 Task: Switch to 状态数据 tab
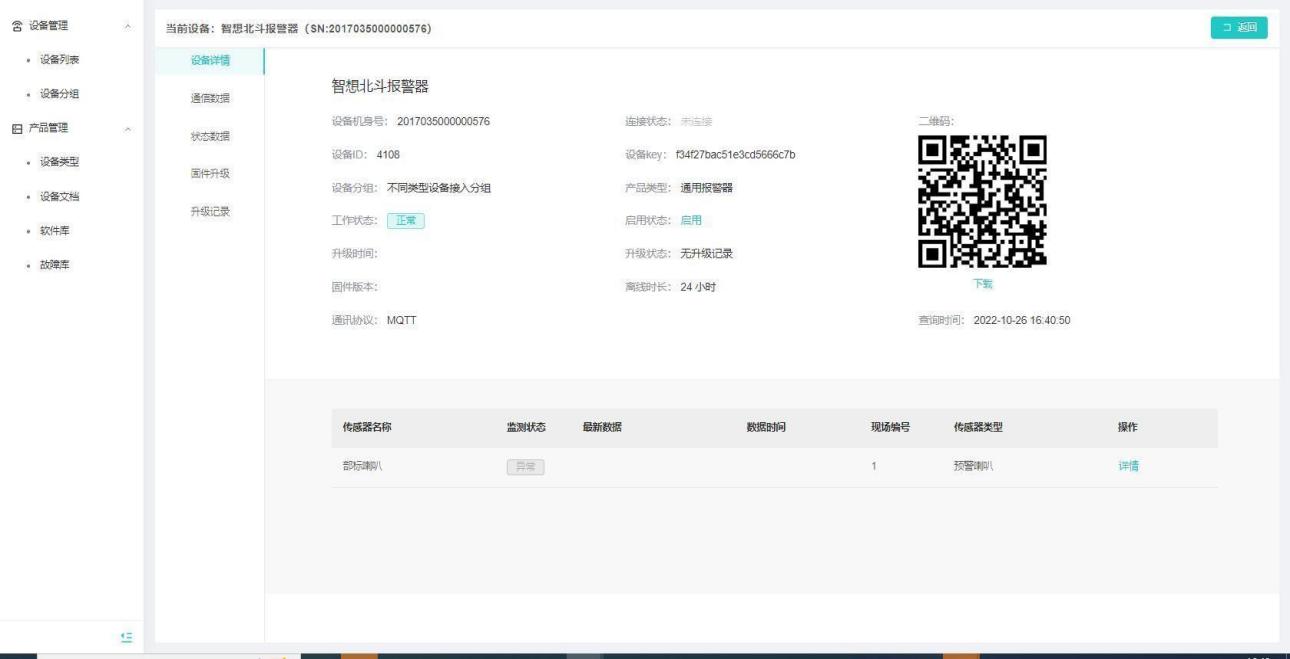[210, 136]
